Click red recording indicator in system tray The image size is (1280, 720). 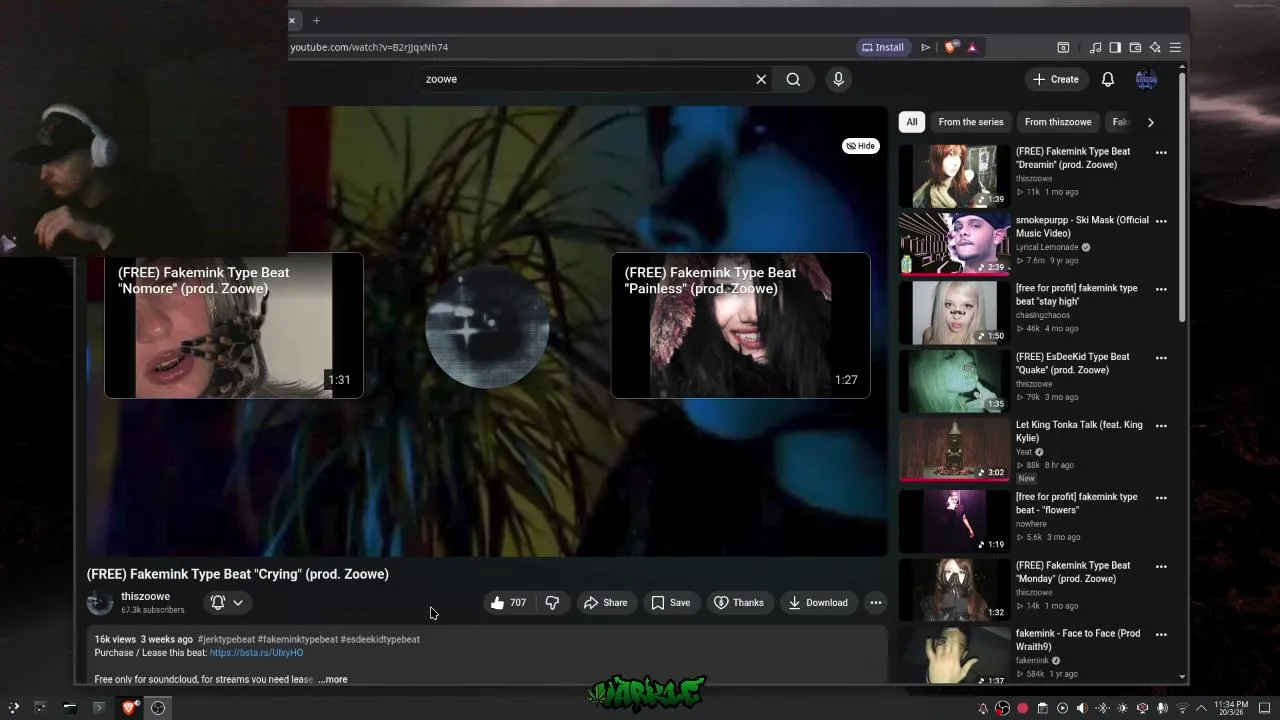1022,708
